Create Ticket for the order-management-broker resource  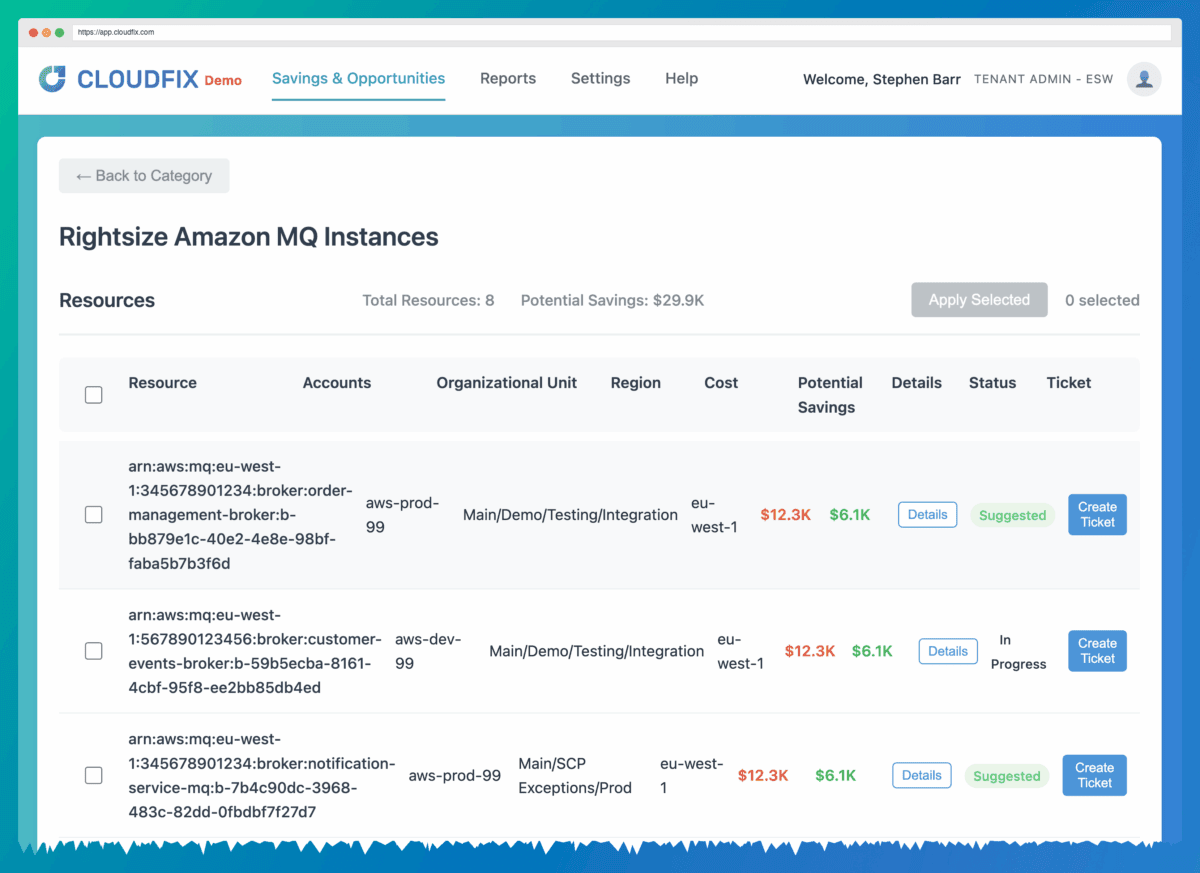1097,514
